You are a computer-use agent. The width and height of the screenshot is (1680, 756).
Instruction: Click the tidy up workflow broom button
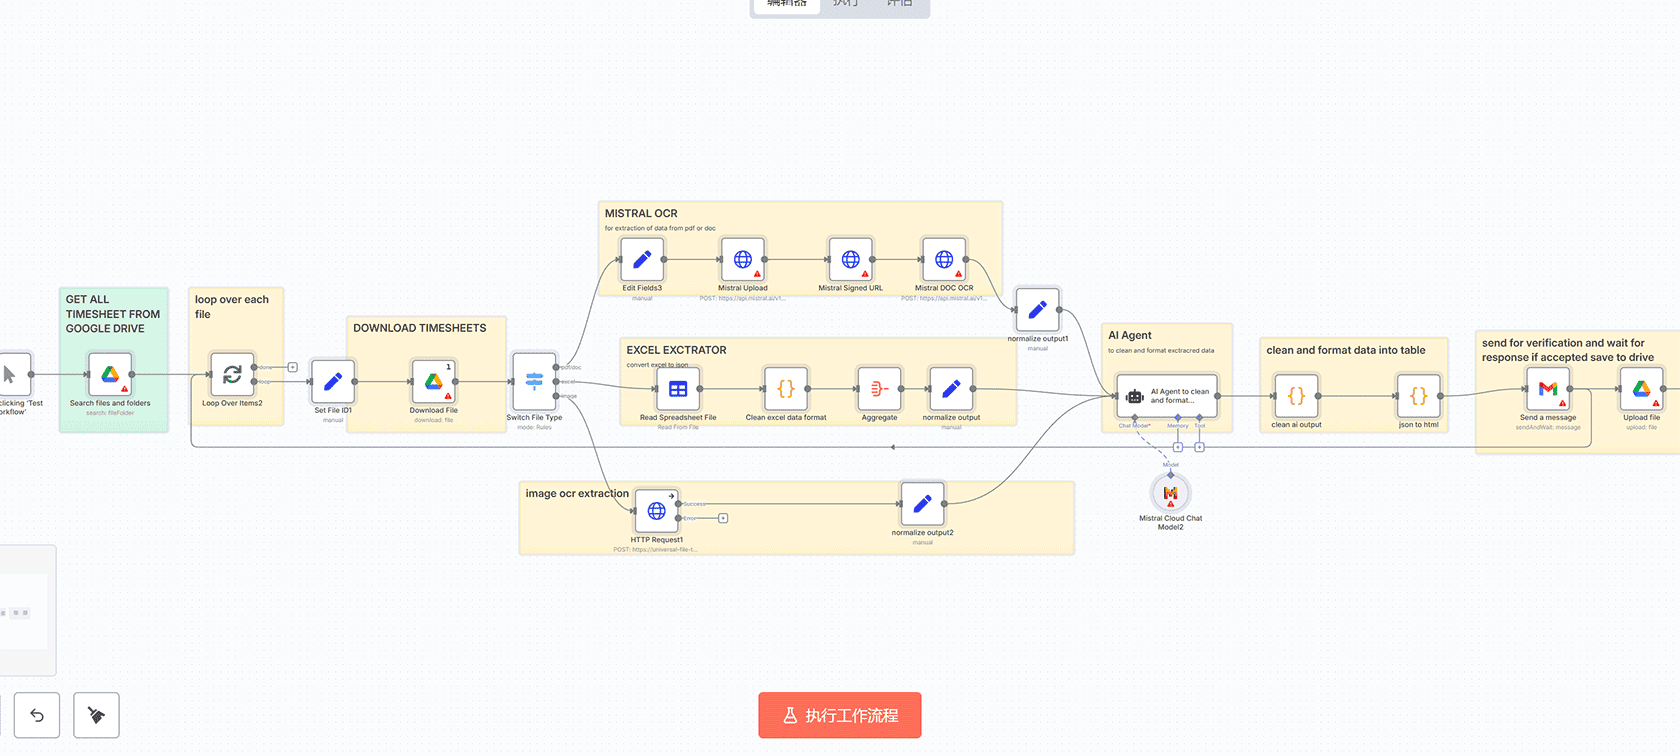tap(96, 715)
